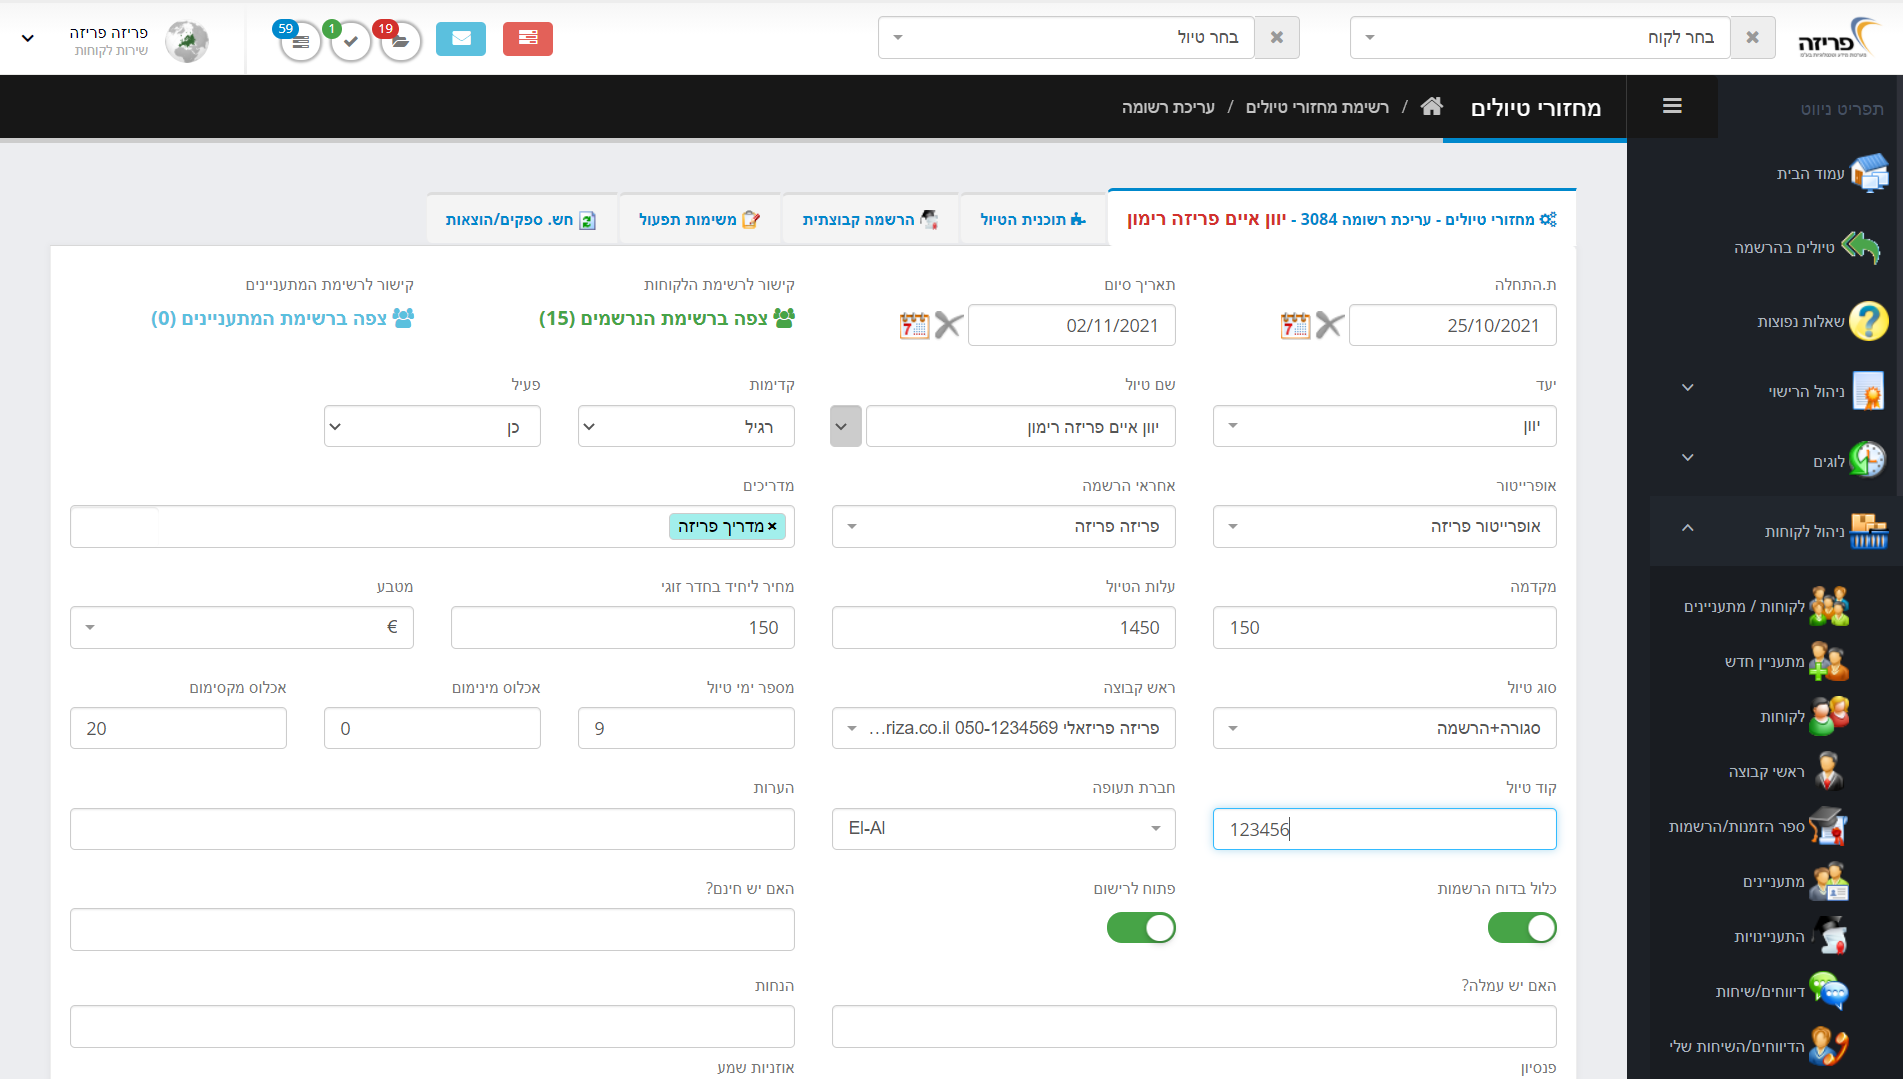1903x1079 pixels.
Task: Open ראשי קבוצה sidebar item
Action: click(x=1786, y=771)
